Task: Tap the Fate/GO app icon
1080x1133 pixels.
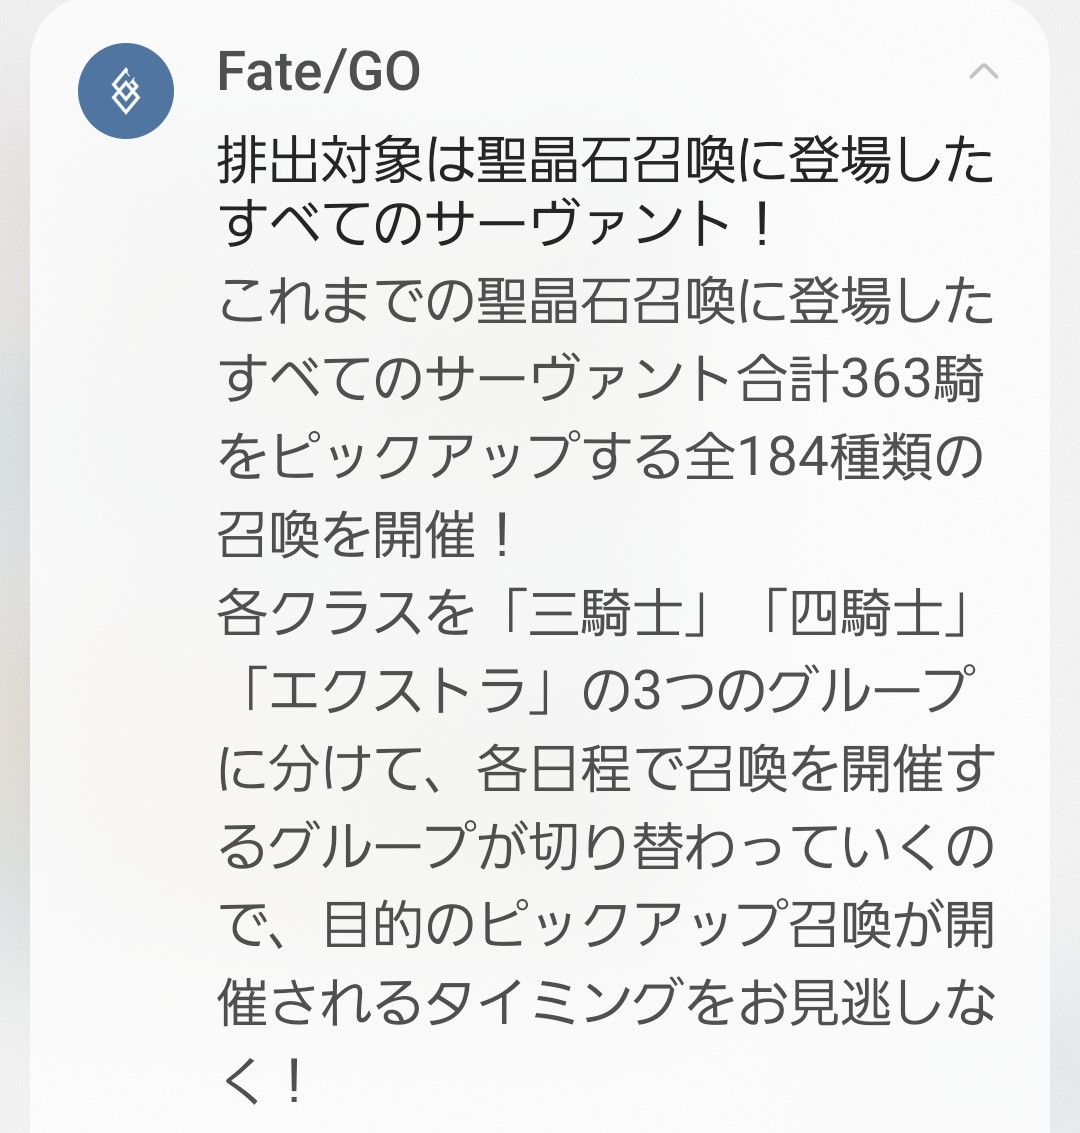Action: coord(126,91)
